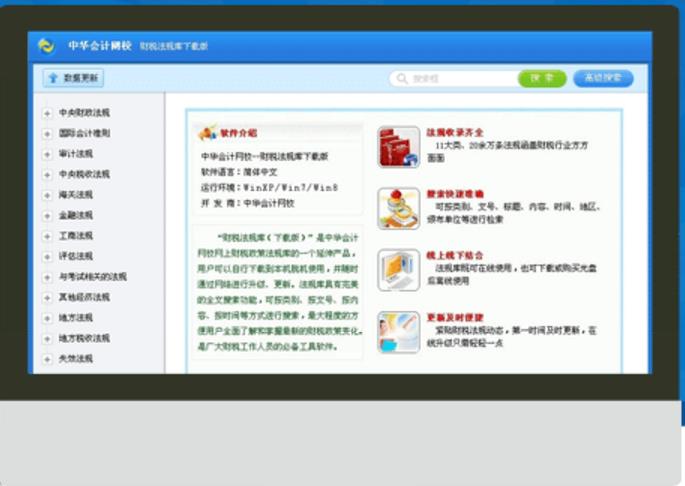Click the magnifier icon in the search box

(x=401, y=78)
